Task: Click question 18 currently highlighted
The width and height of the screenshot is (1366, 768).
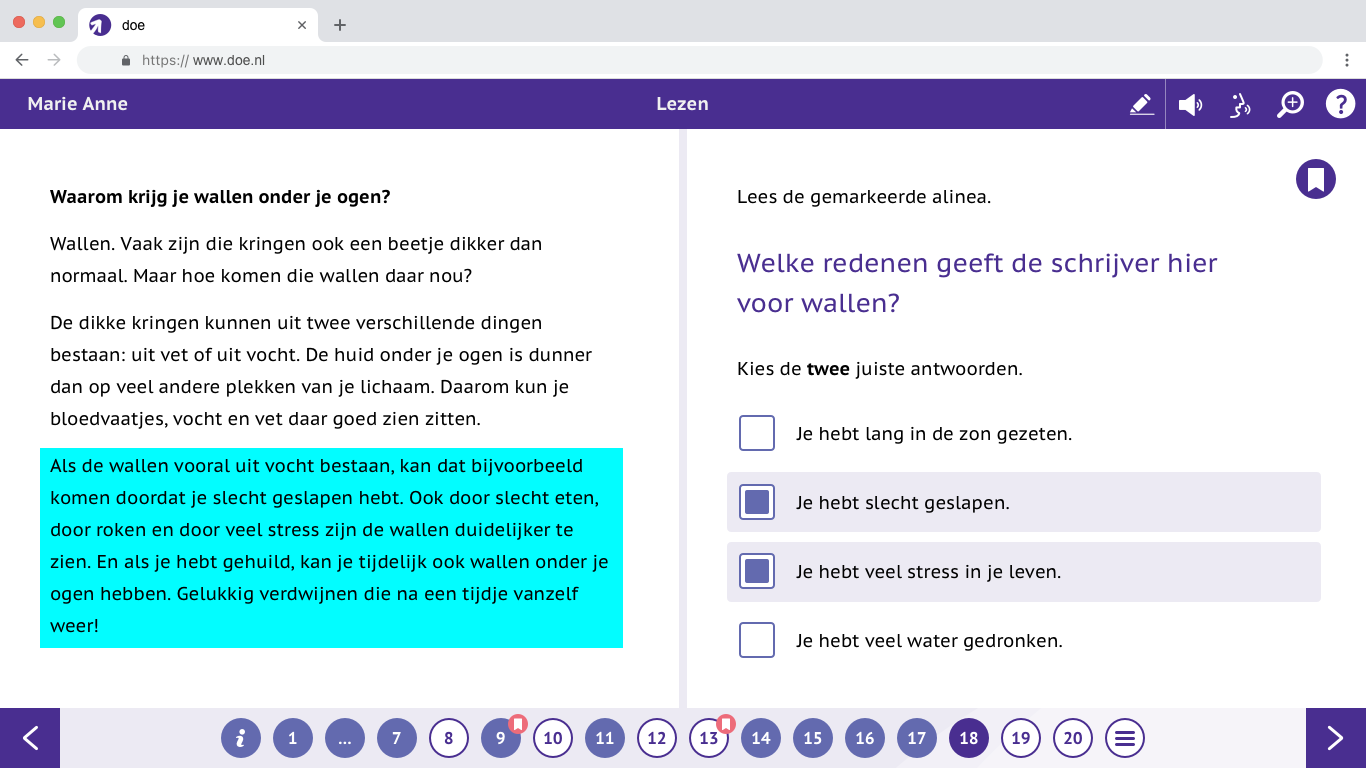Action: coord(968,737)
